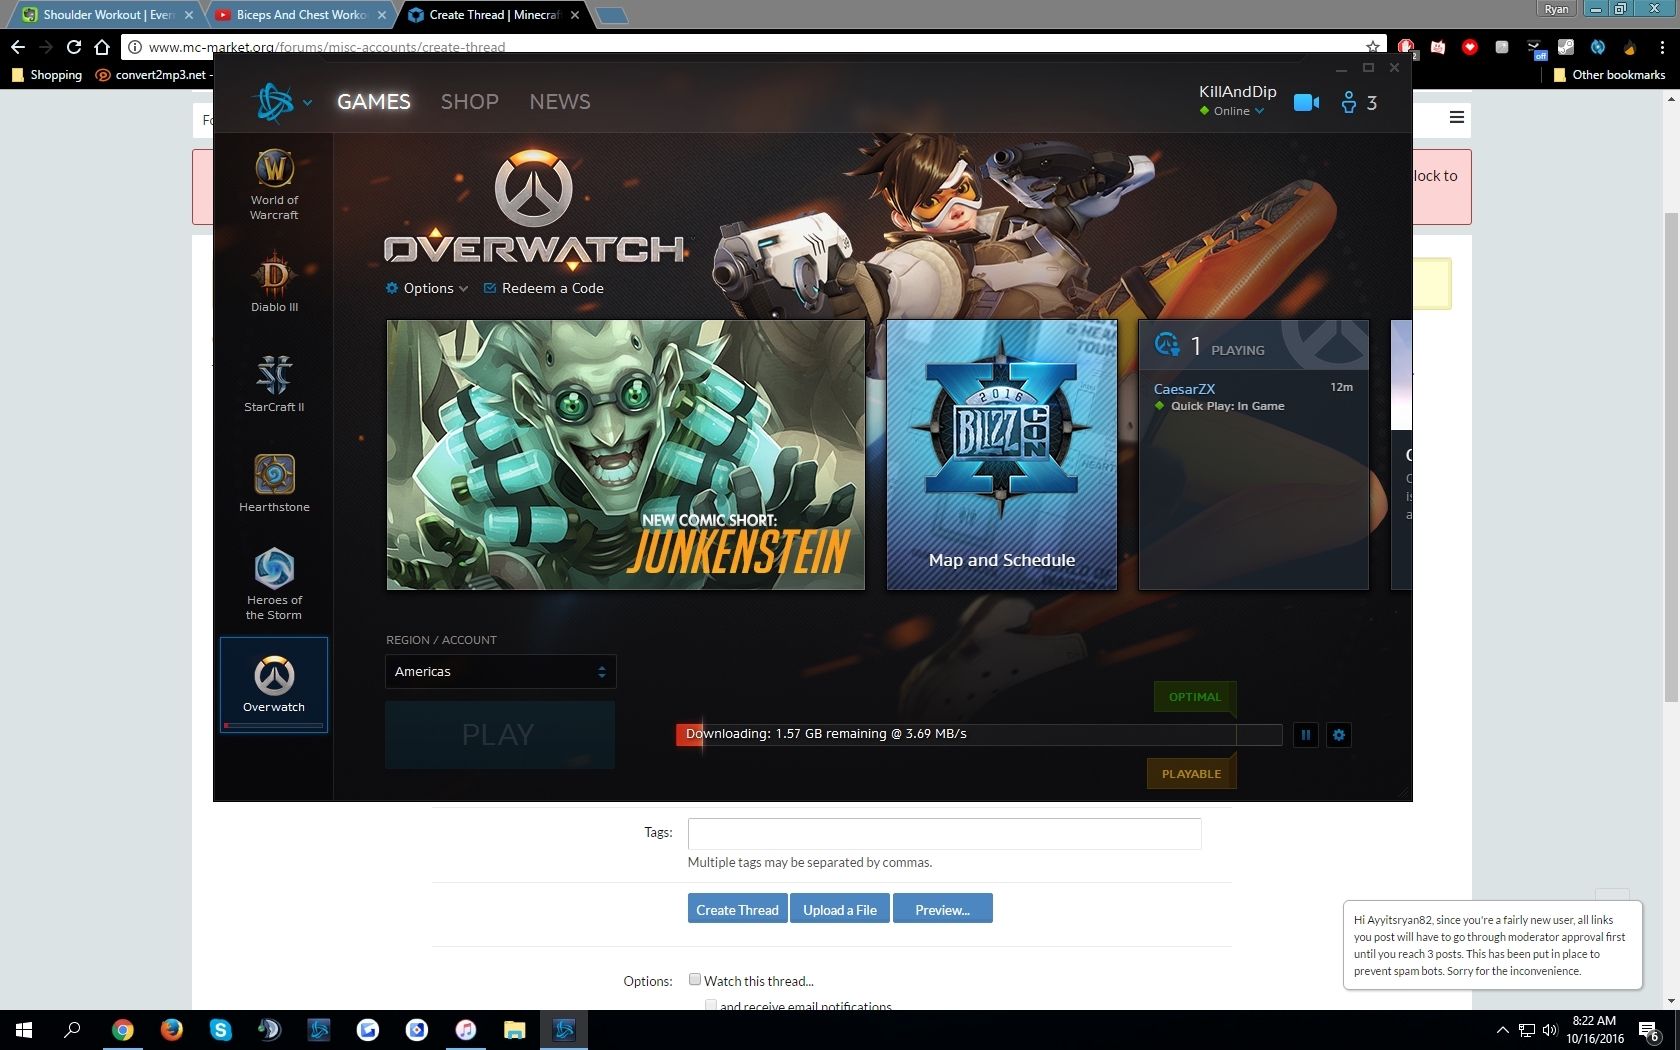Go back in the browser
Screen dimensions: 1680x1050
[18, 47]
